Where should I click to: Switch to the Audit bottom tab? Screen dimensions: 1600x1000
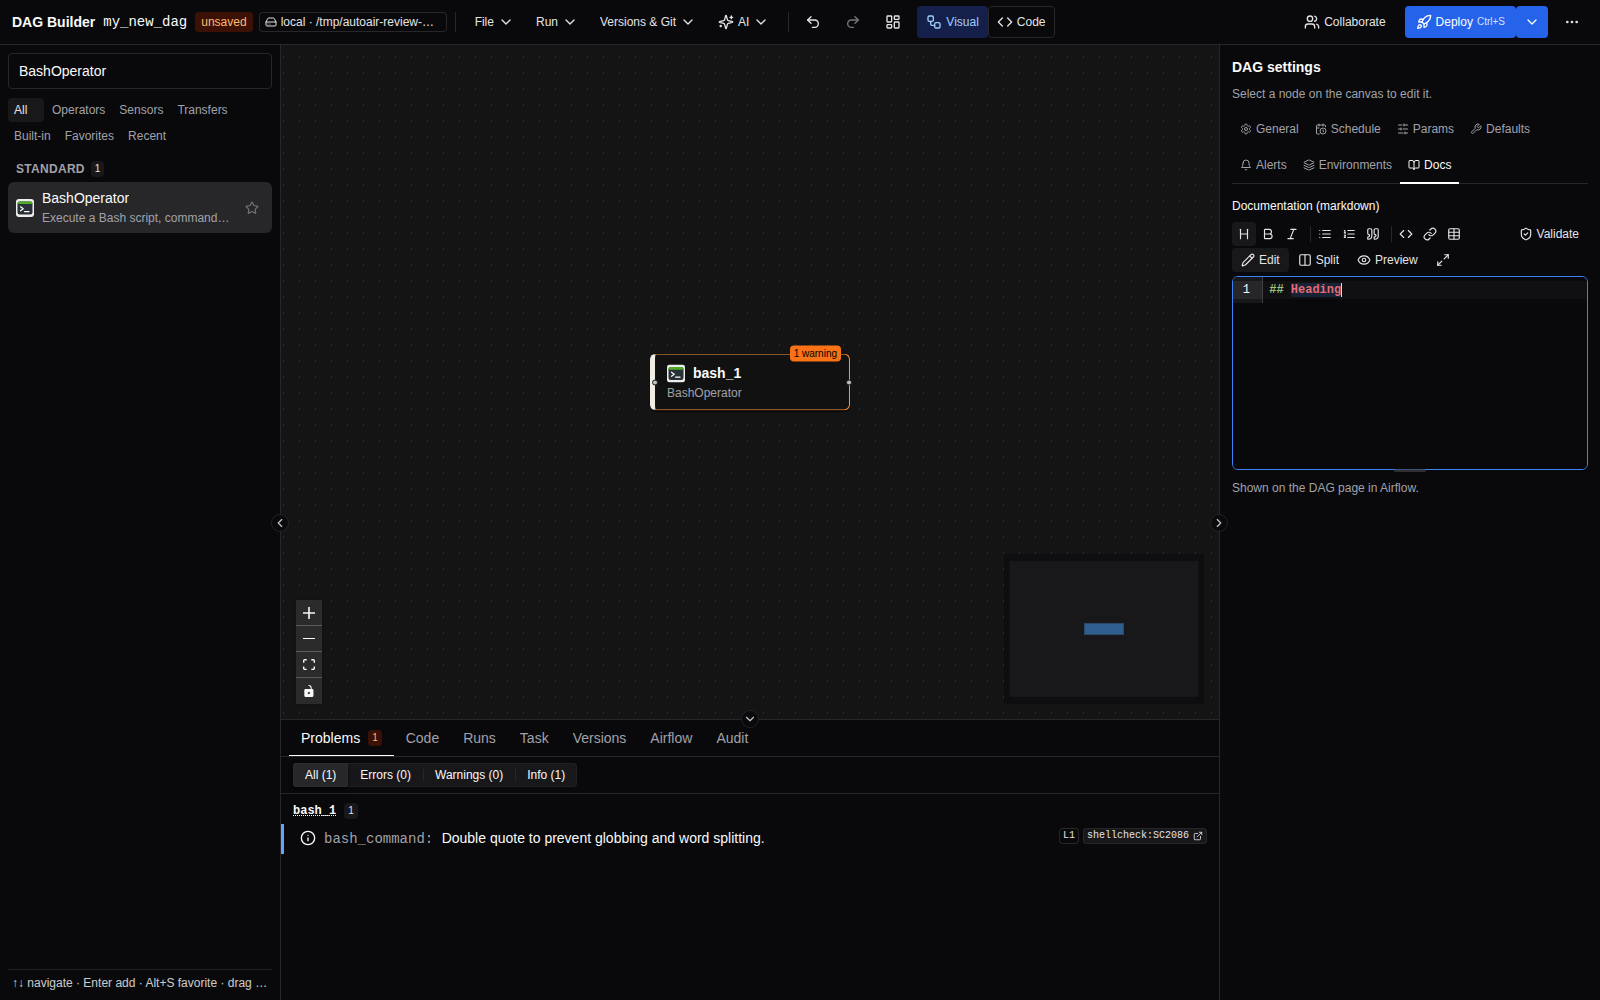point(732,738)
